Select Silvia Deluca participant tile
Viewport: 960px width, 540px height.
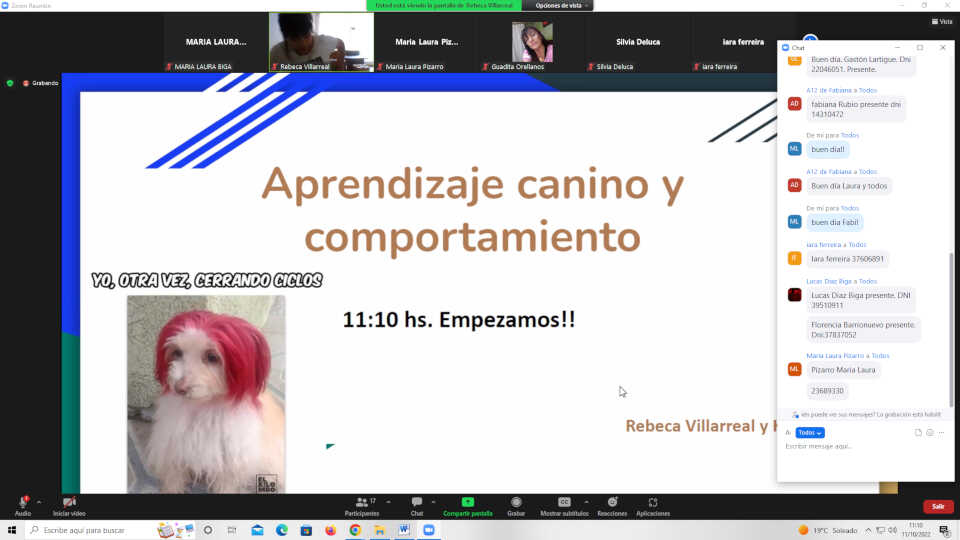637,42
